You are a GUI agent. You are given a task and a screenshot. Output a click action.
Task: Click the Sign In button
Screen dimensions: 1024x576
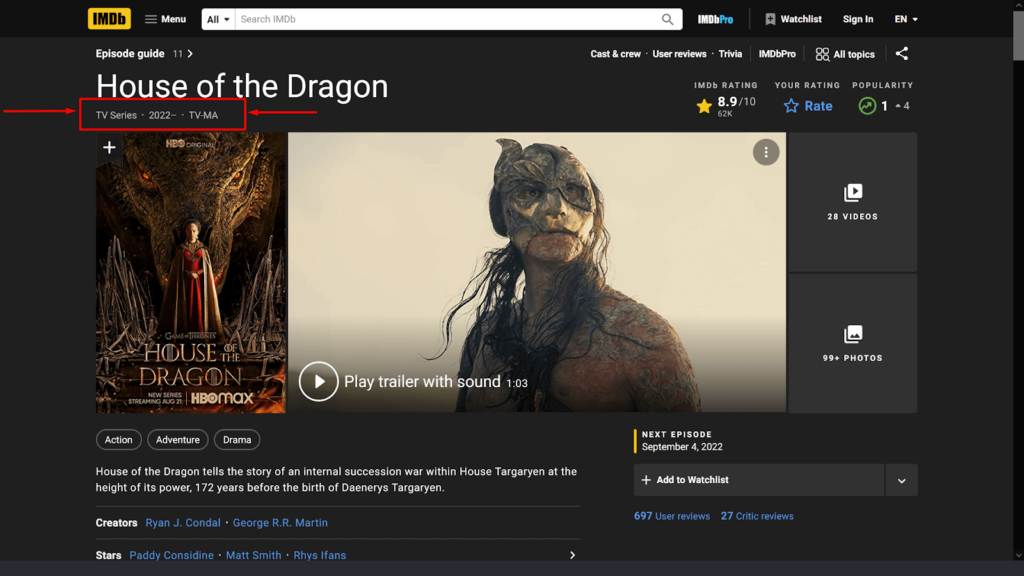pyautogui.click(x=858, y=18)
